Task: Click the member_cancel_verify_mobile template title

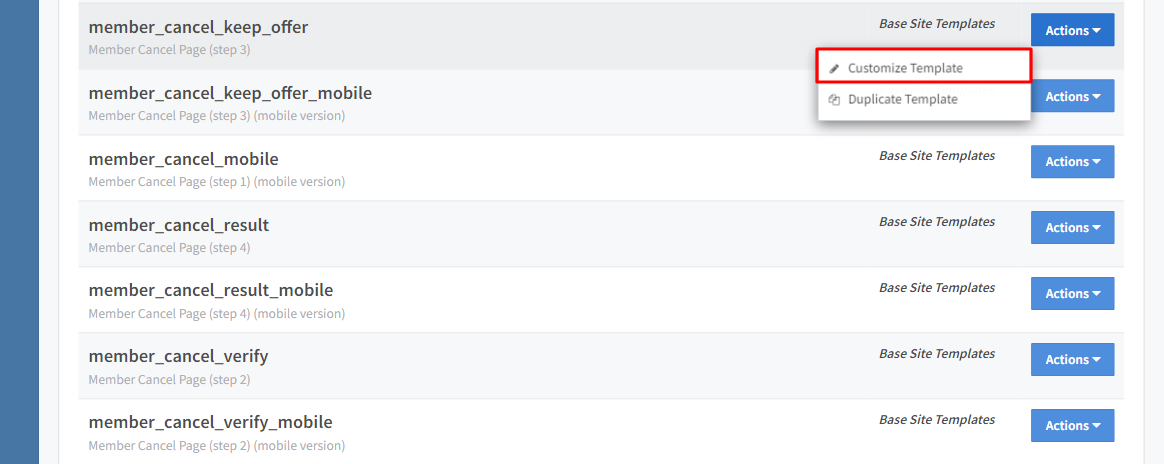Action: tap(210, 422)
